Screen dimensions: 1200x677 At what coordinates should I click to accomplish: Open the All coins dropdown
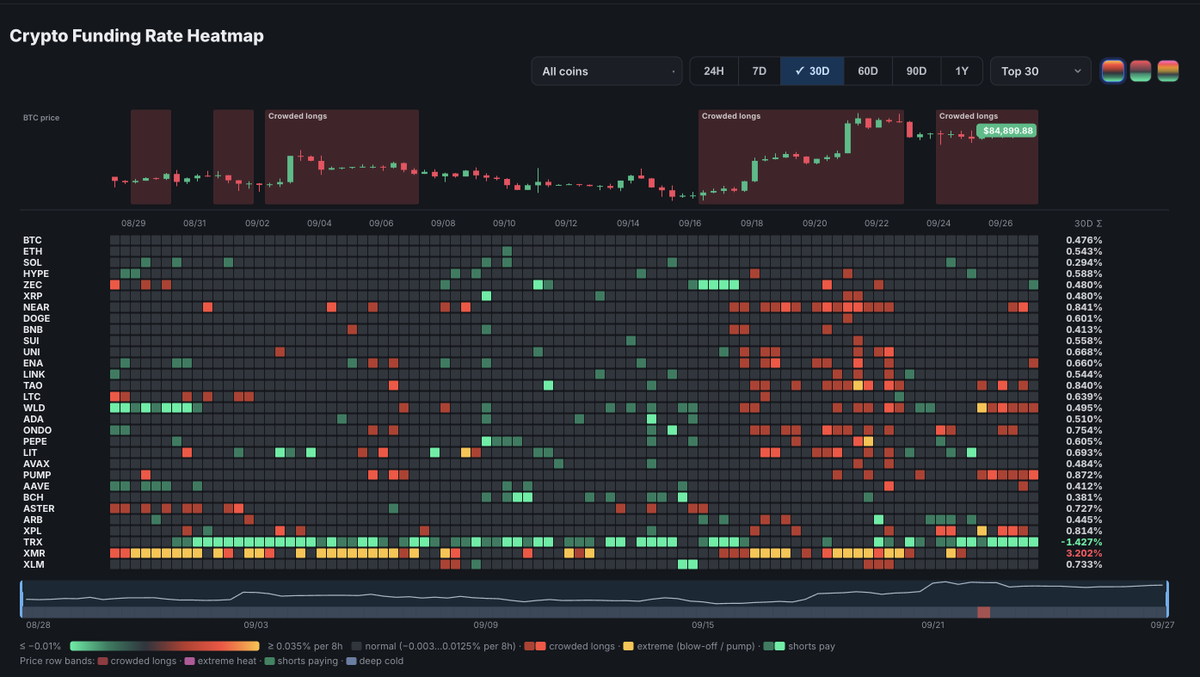point(607,71)
